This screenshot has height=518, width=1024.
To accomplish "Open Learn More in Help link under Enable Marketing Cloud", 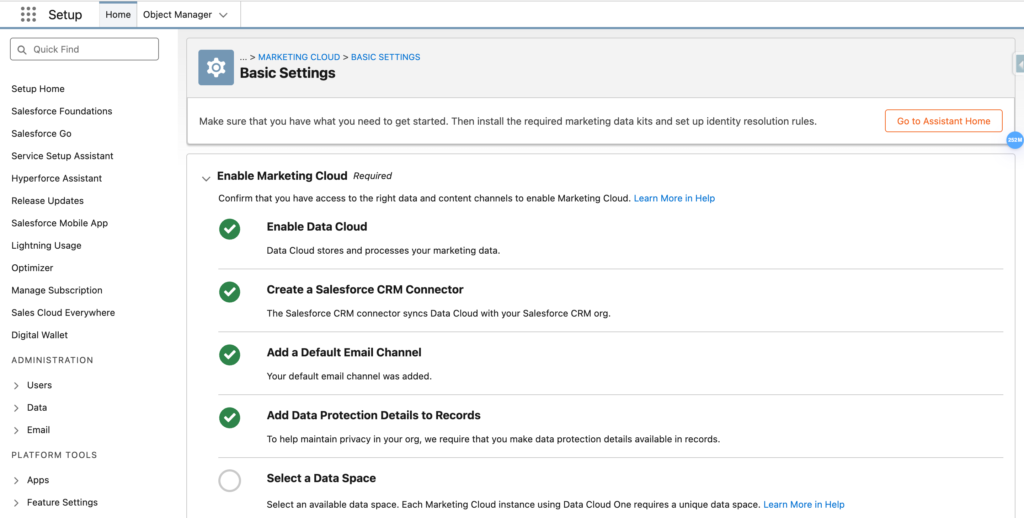I will 674,198.
